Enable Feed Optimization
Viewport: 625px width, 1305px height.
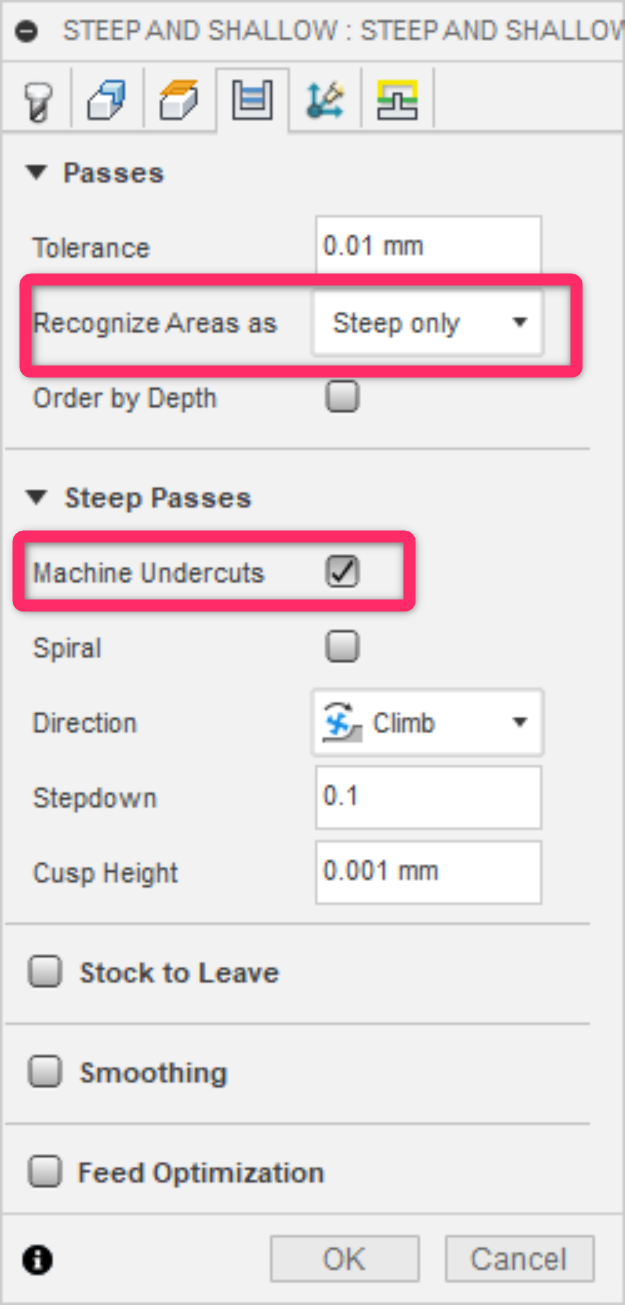(44, 1172)
